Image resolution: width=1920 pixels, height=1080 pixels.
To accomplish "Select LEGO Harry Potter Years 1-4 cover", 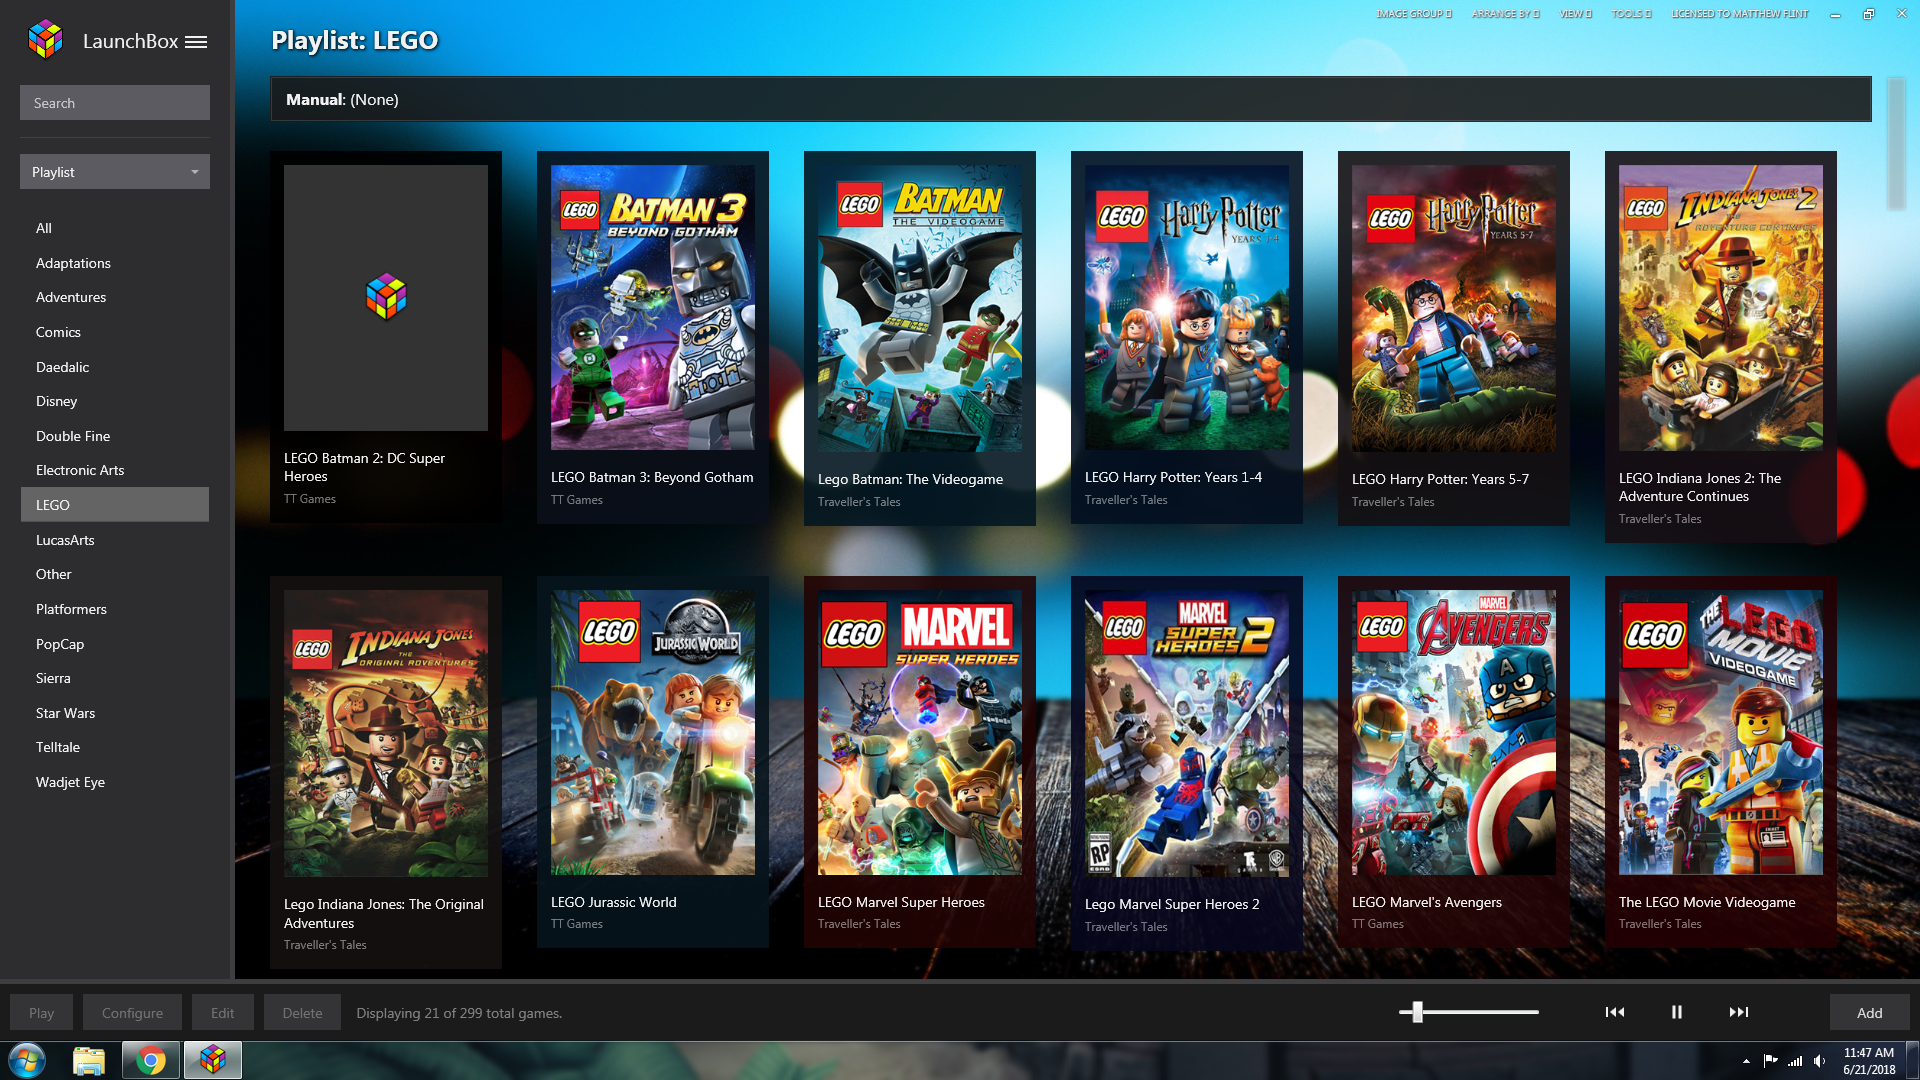I will pos(1187,307).
